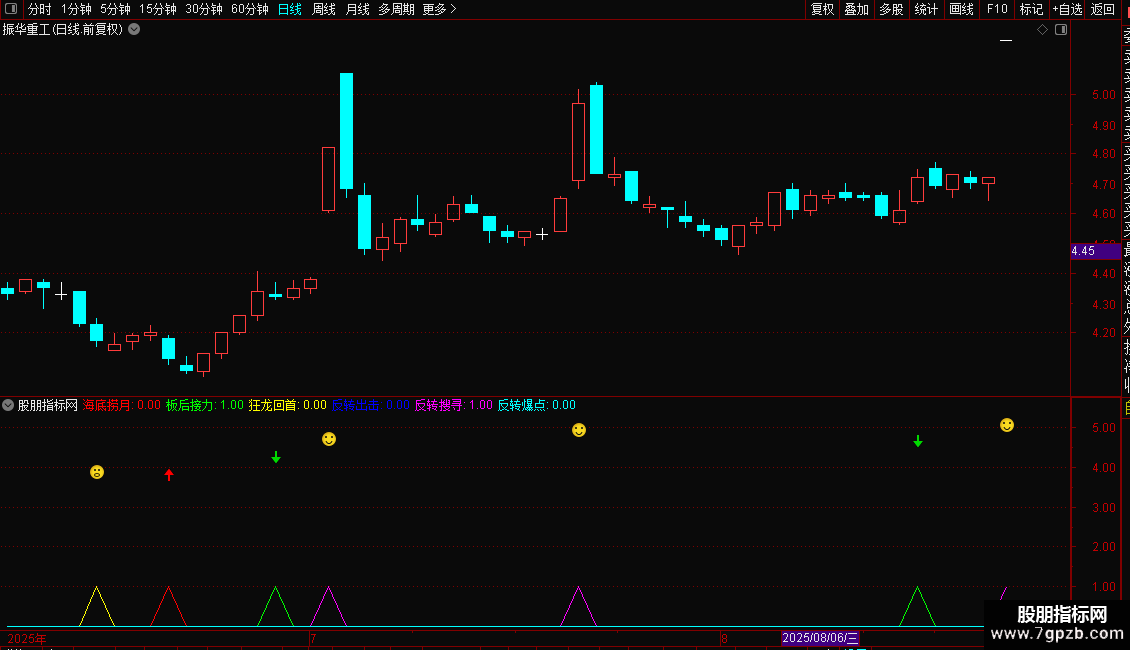1130x650 pixels.
Task: Click the 标记 mark button
Action: coord(1031,9)
